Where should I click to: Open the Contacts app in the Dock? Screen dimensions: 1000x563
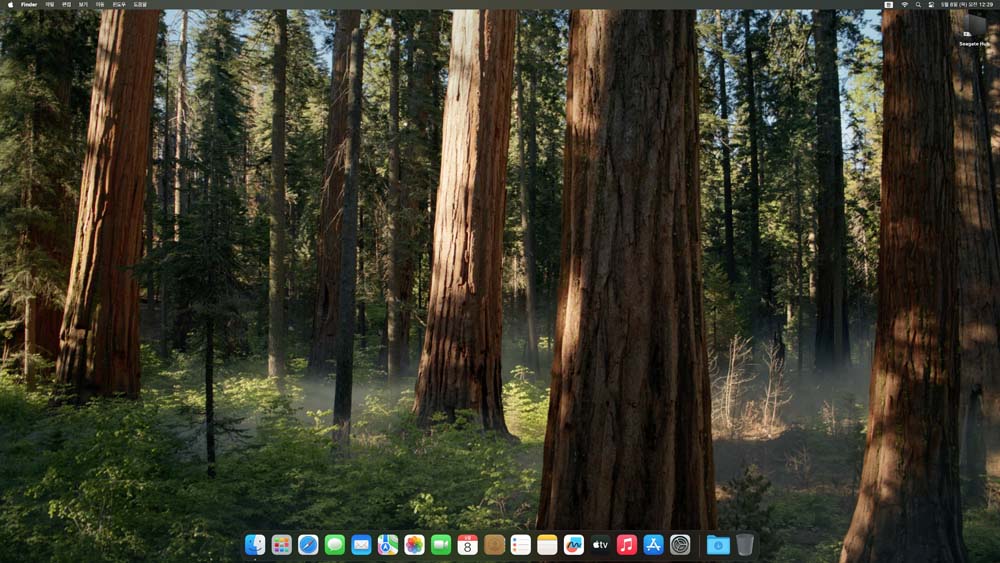click(494, 545)
